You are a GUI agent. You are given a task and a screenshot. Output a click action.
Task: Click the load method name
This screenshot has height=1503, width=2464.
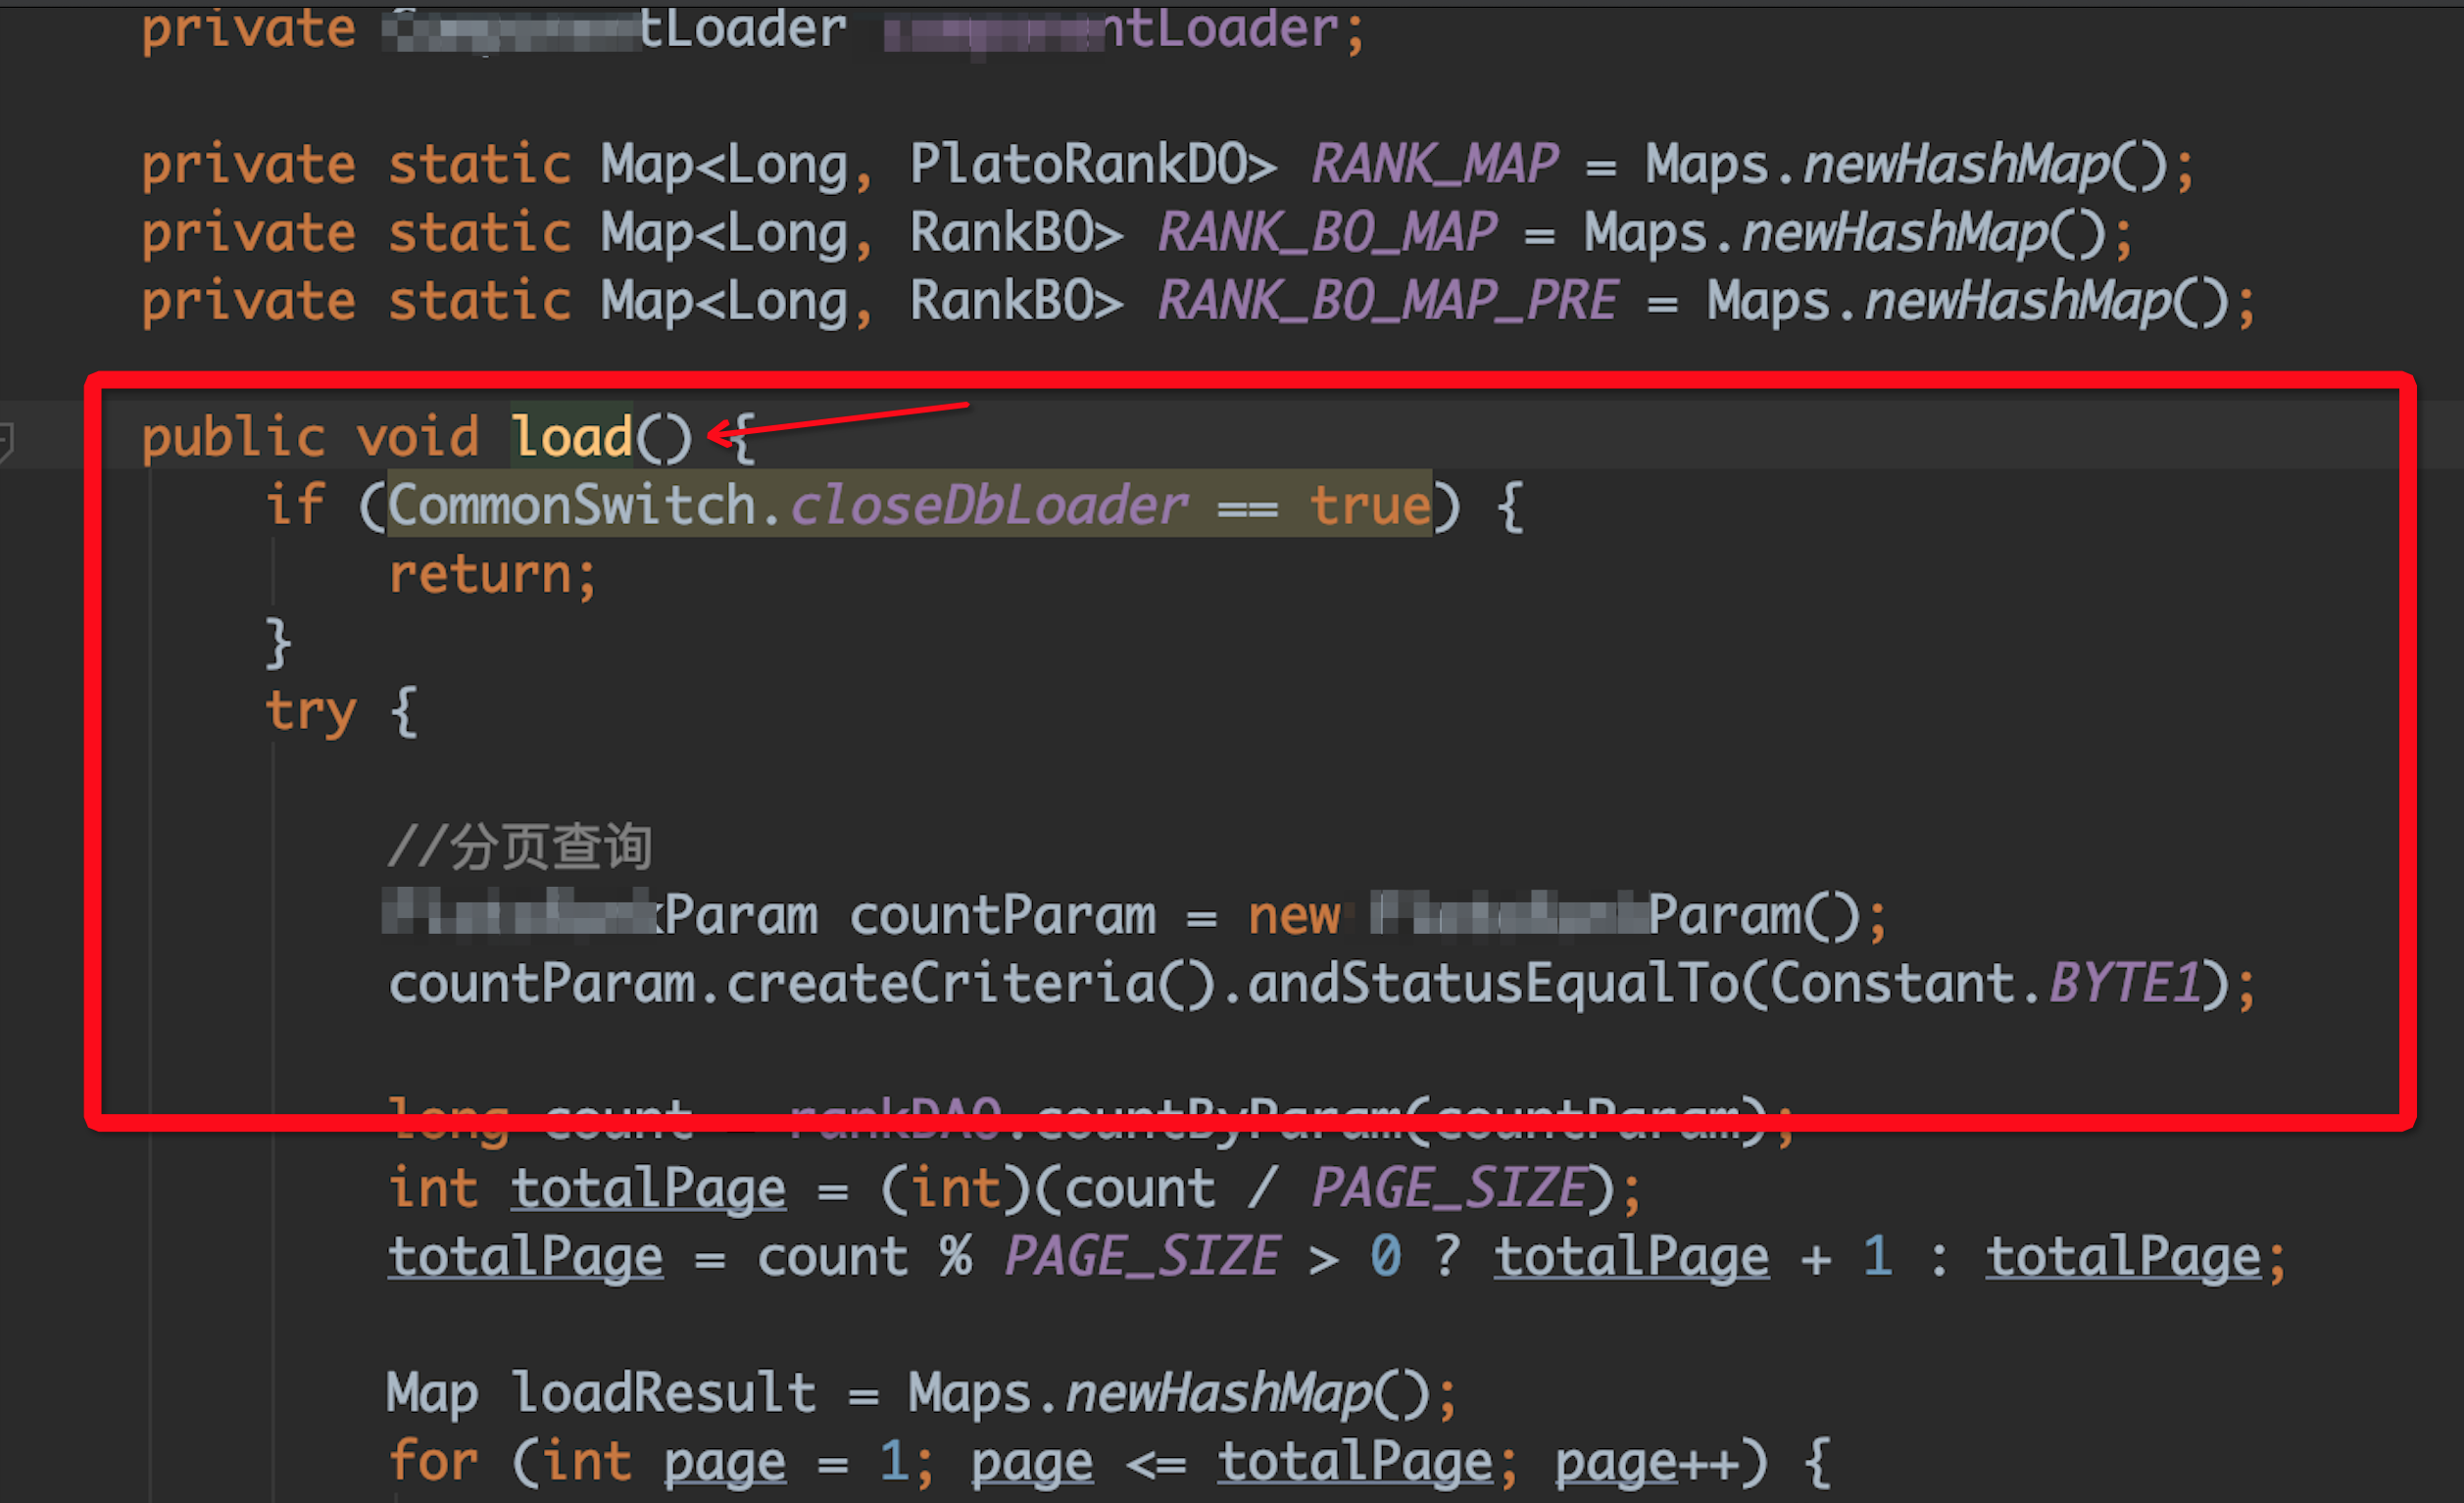point(571,438)
